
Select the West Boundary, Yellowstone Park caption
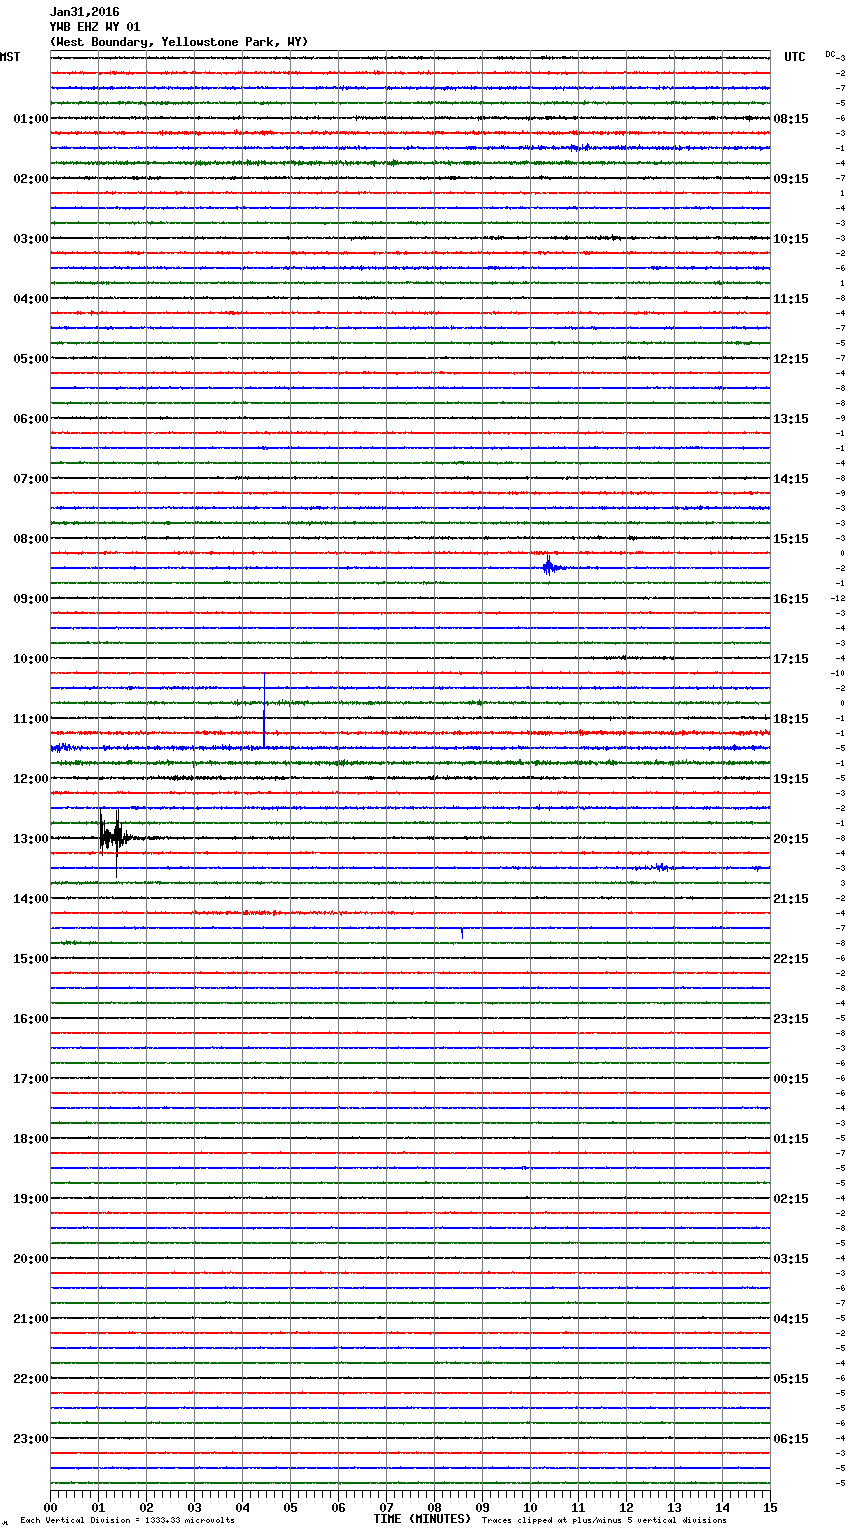coord(179,42)
